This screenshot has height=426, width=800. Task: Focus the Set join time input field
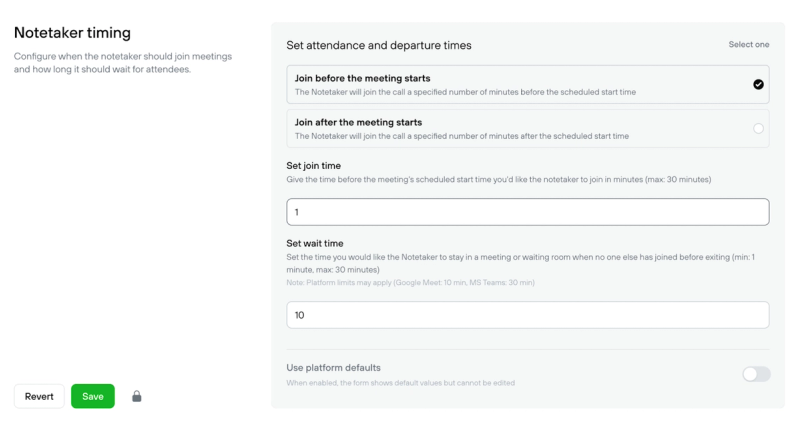[527, 212]
